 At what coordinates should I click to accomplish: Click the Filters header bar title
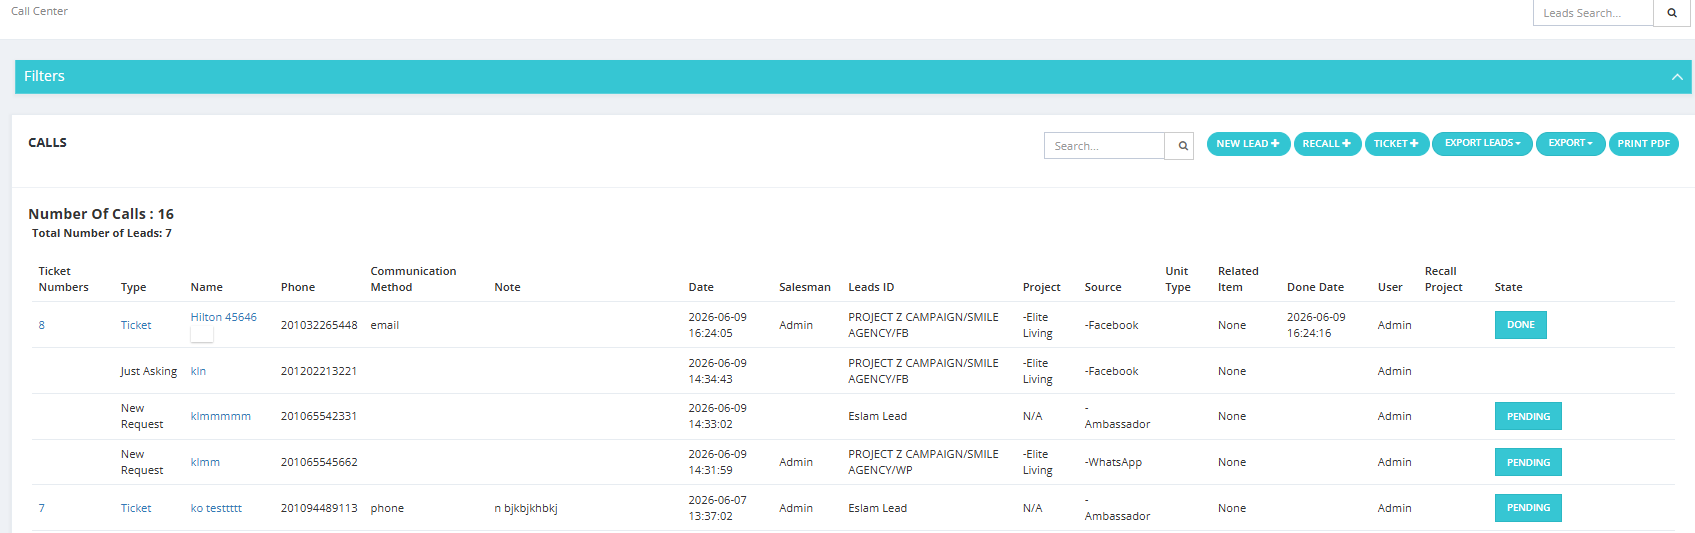coord(44,76)
